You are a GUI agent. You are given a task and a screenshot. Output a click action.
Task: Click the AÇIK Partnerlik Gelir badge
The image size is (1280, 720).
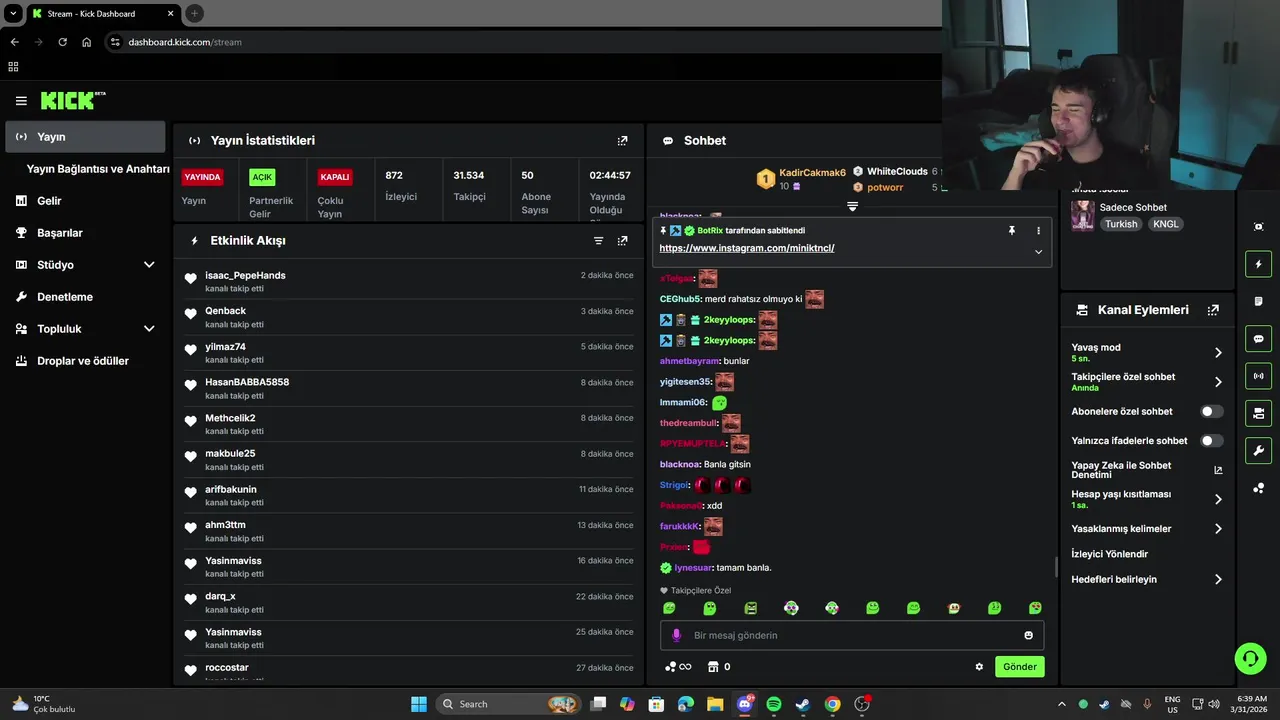(262, 177)
